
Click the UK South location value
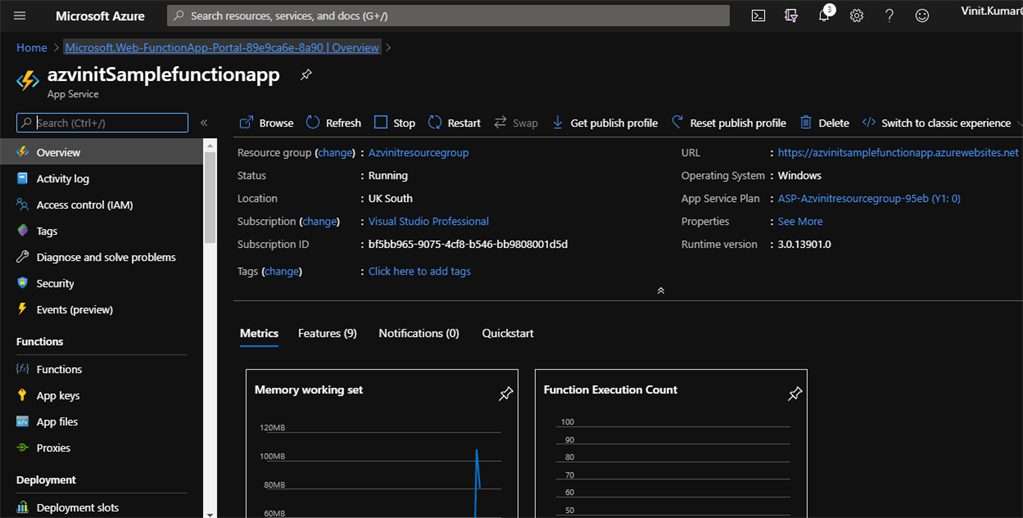[390, 198]
